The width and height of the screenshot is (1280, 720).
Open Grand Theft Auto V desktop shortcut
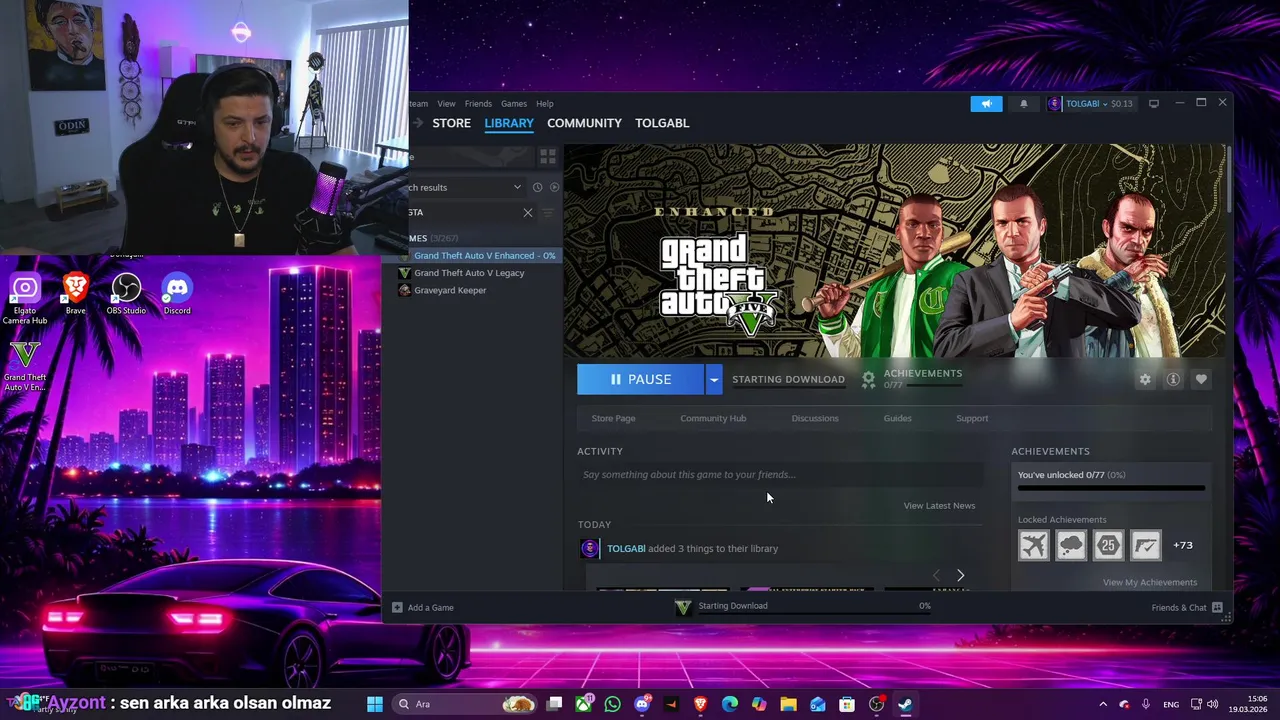[x=25, y=366]
